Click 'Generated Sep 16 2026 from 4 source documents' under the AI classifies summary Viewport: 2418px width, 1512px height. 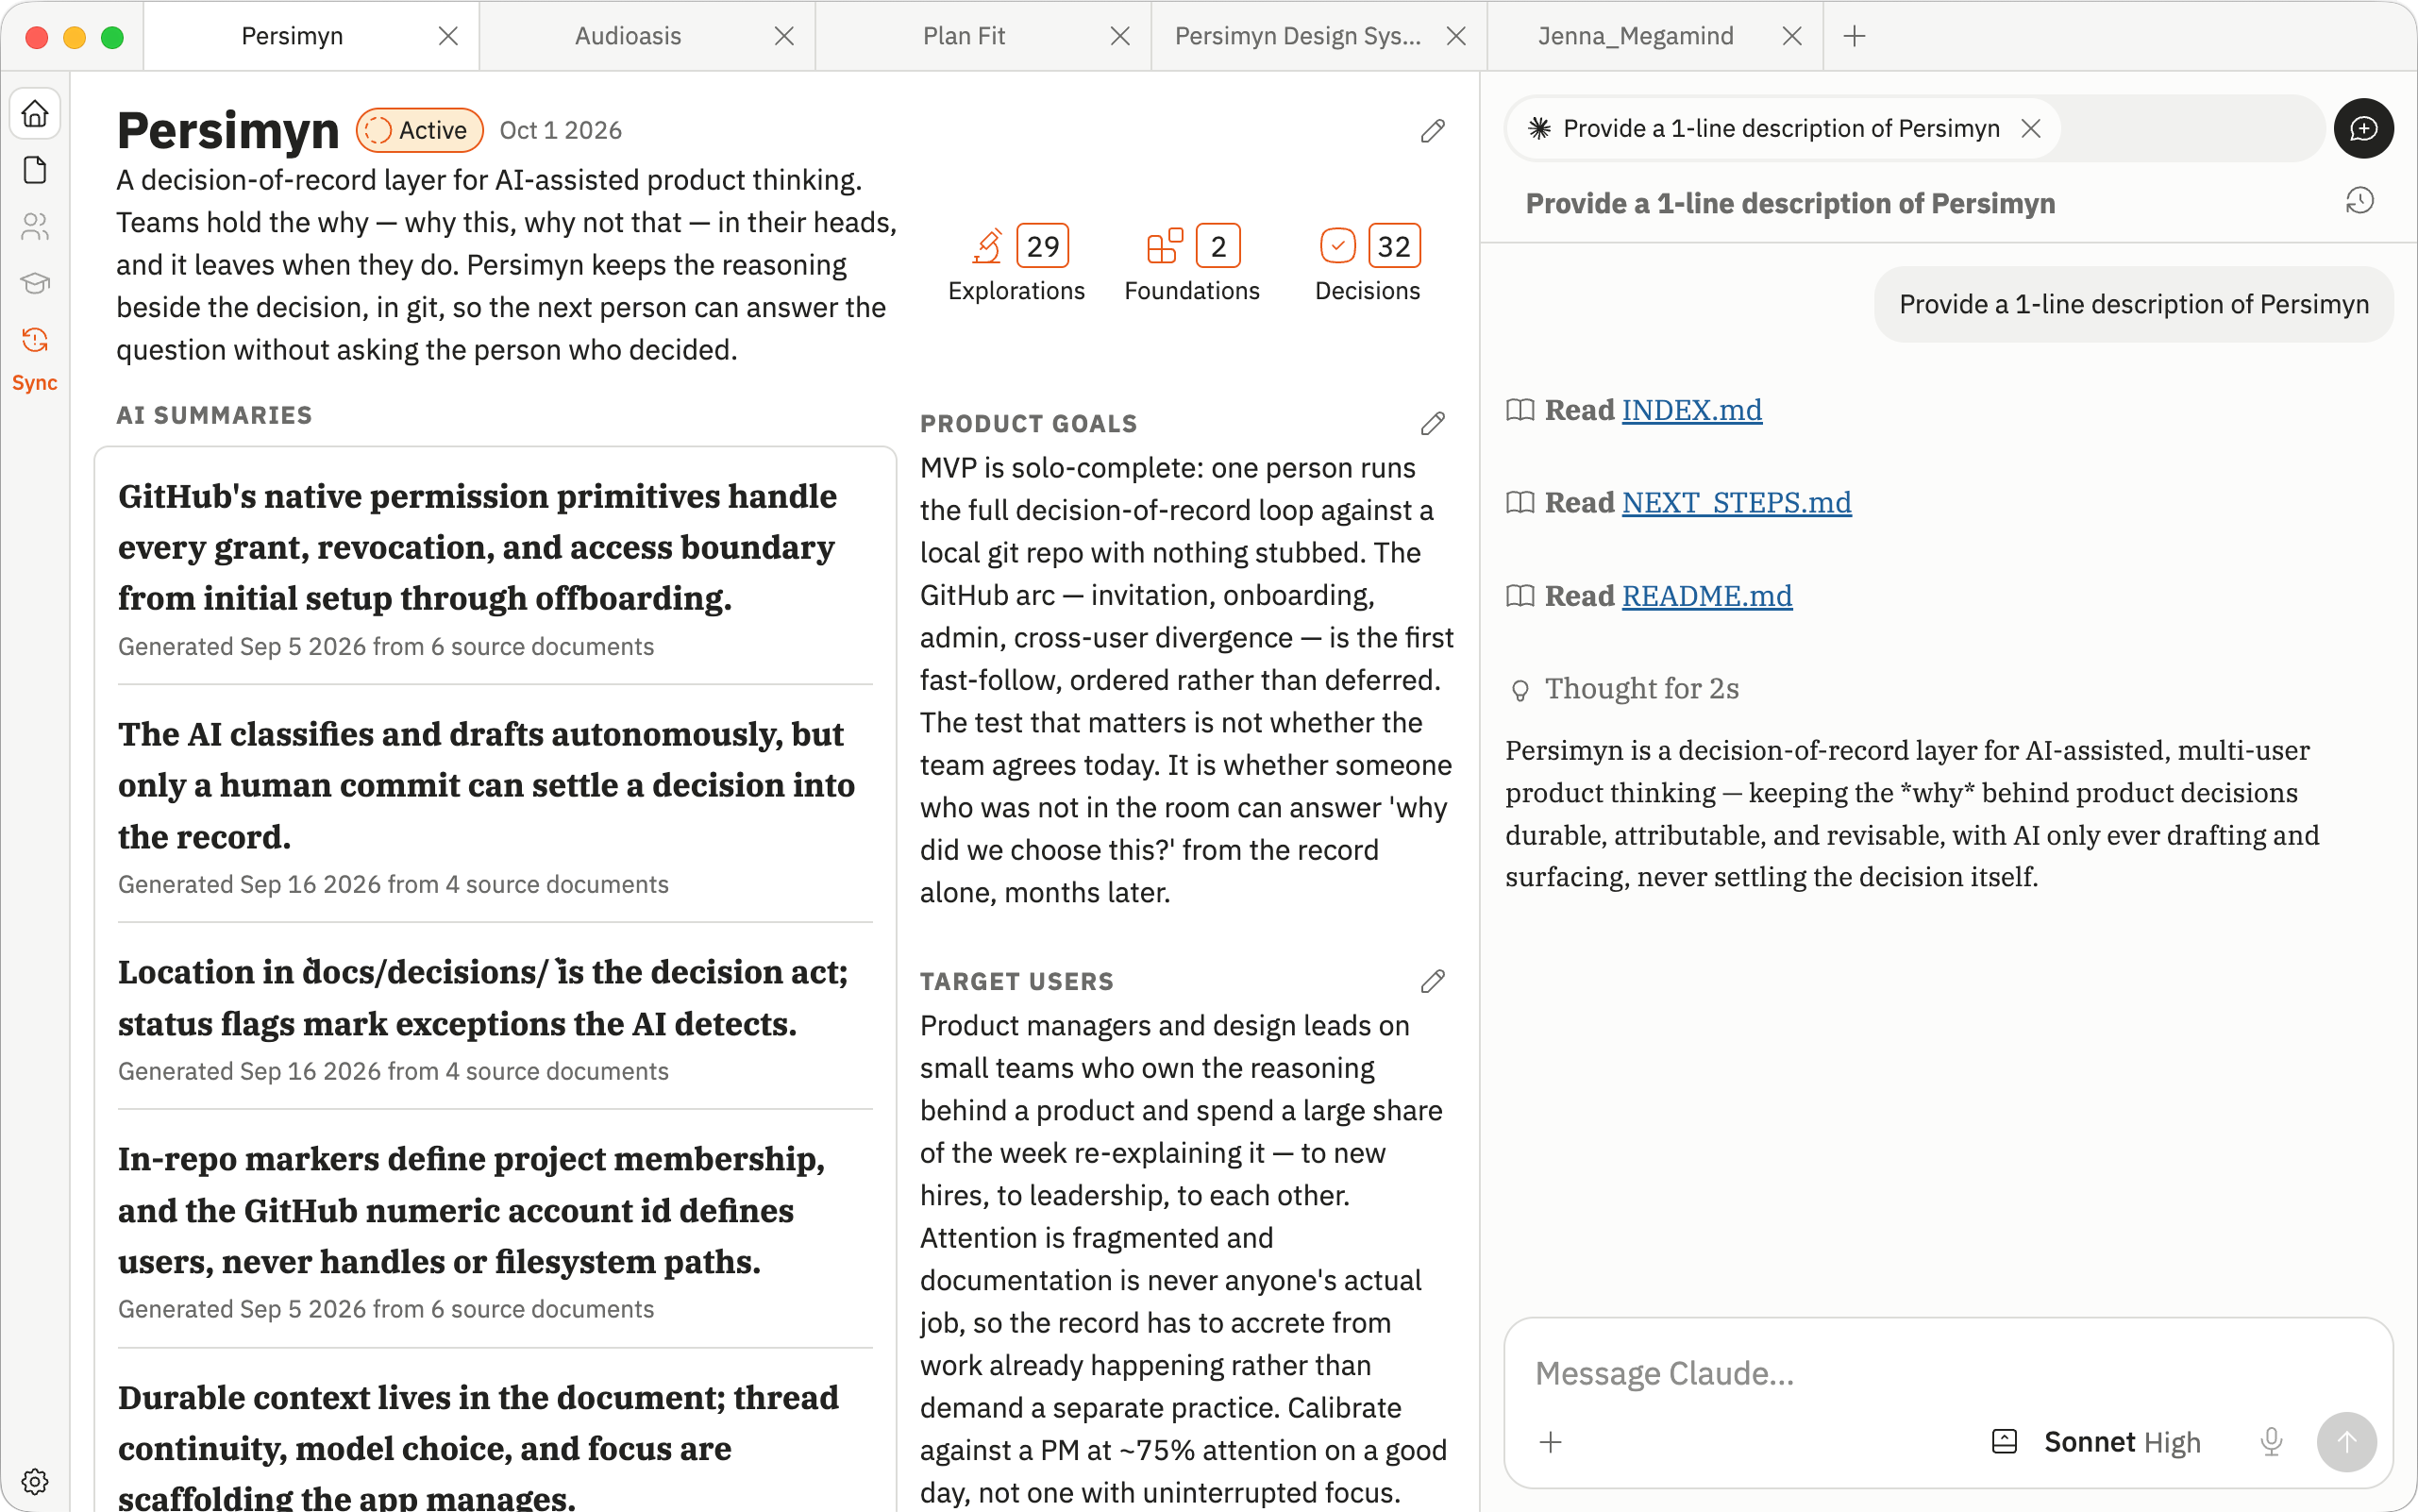(393, 884)
